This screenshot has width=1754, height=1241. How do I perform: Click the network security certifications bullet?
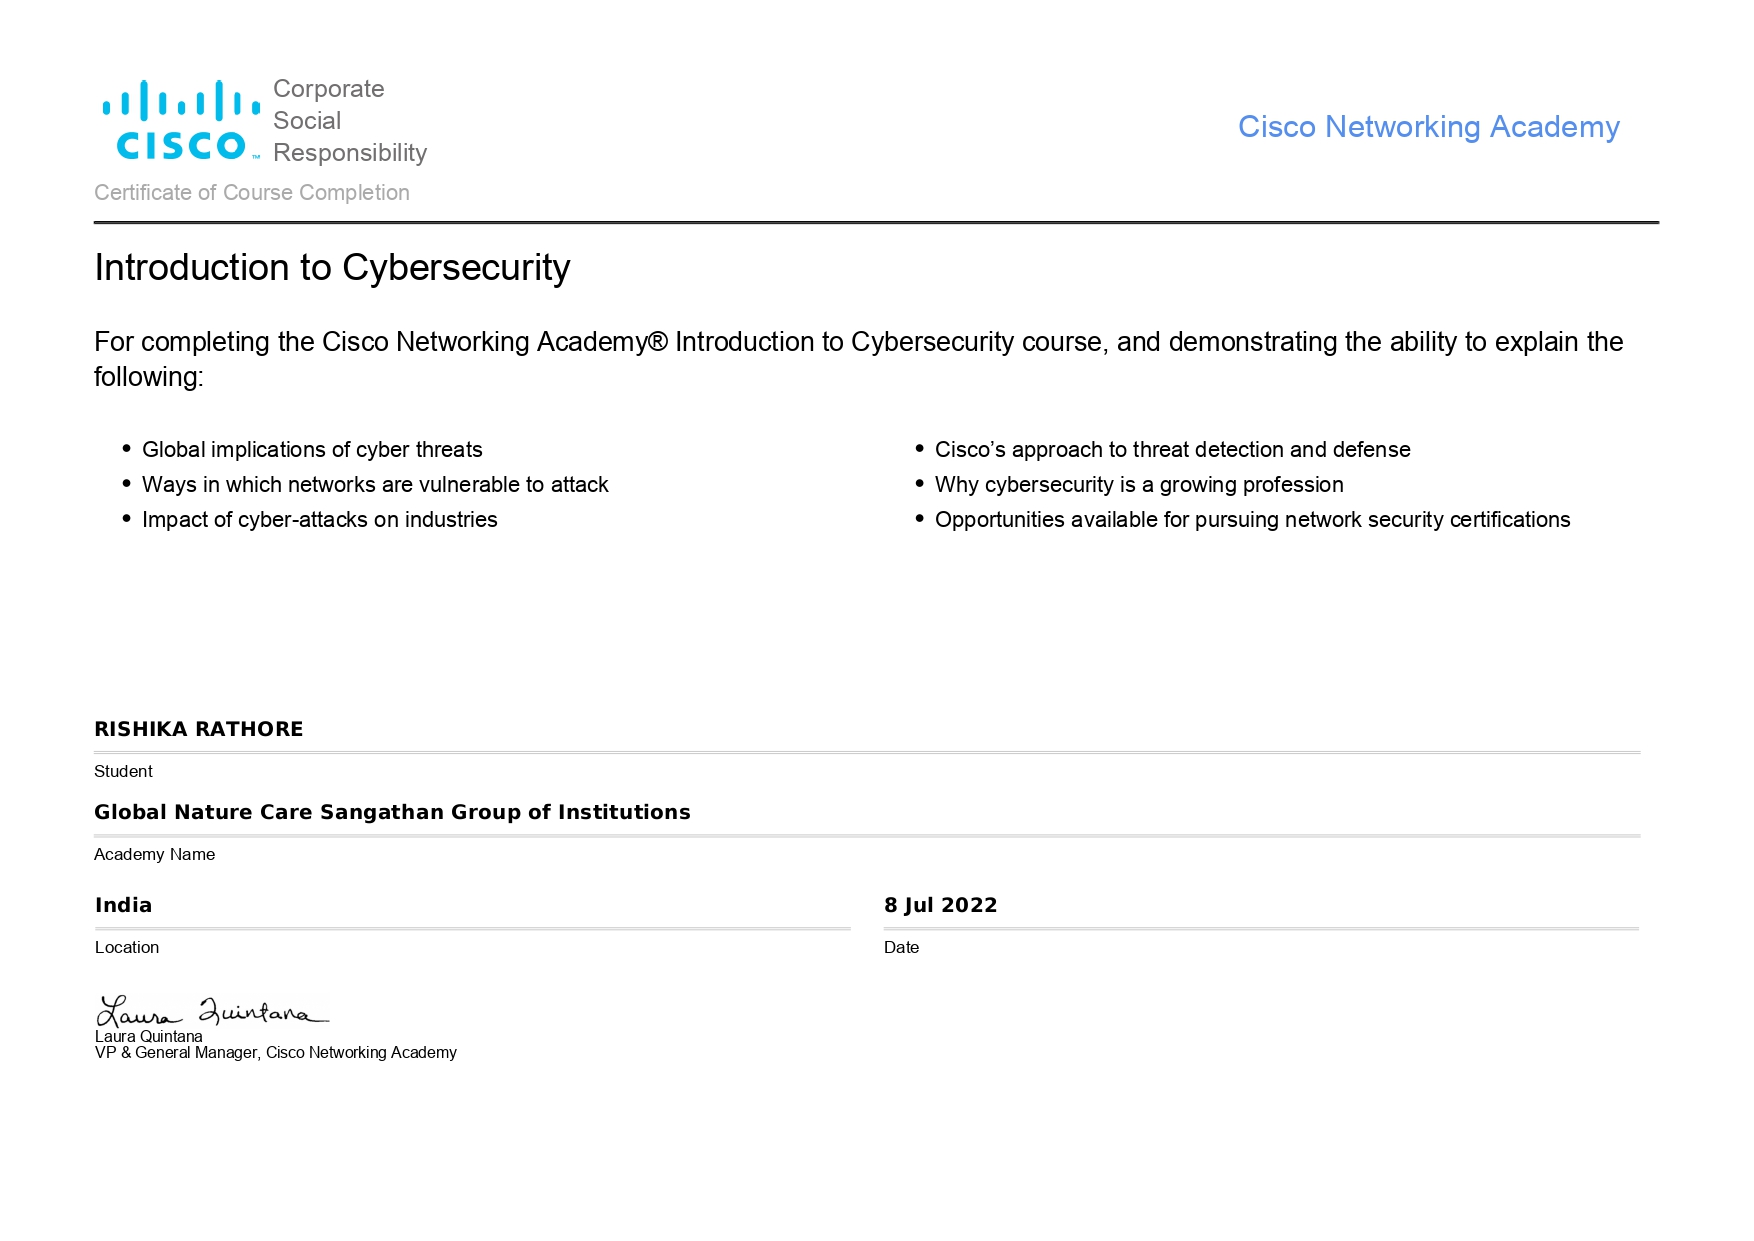(x=1252, y=520)
